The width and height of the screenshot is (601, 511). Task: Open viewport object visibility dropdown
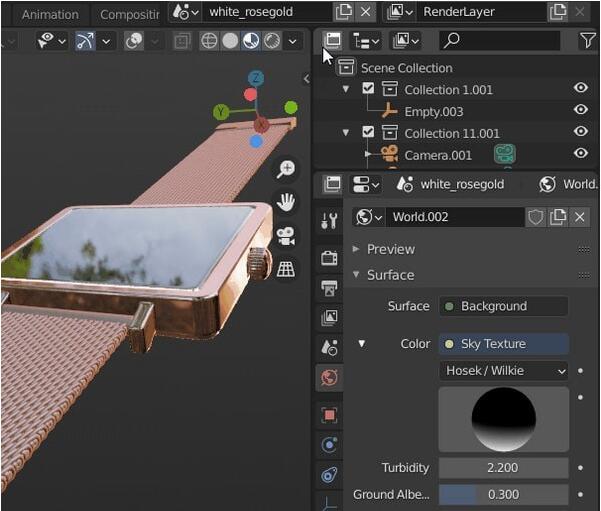coord(52,41)
